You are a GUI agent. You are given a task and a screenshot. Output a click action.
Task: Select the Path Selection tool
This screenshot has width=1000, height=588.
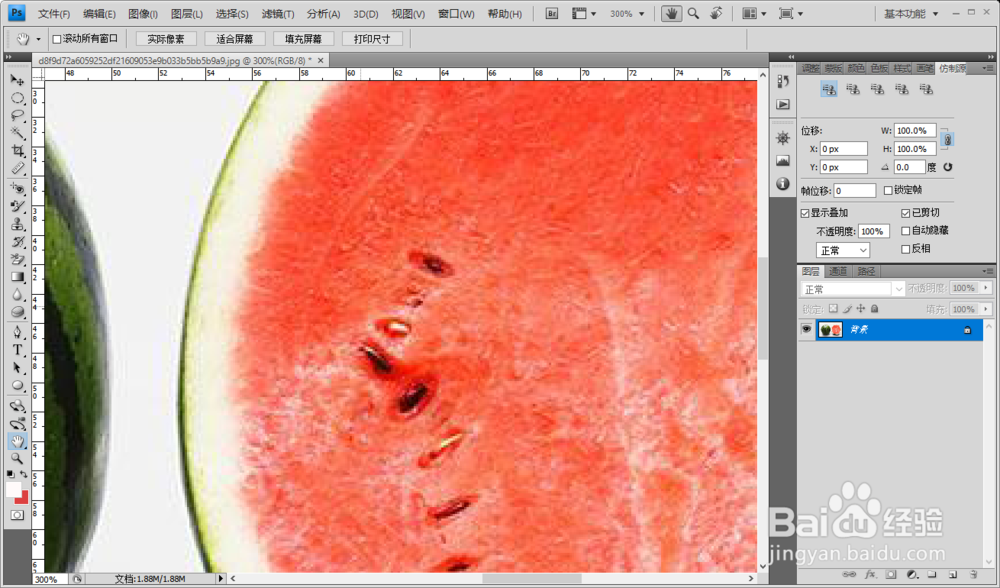pos(17,368)
